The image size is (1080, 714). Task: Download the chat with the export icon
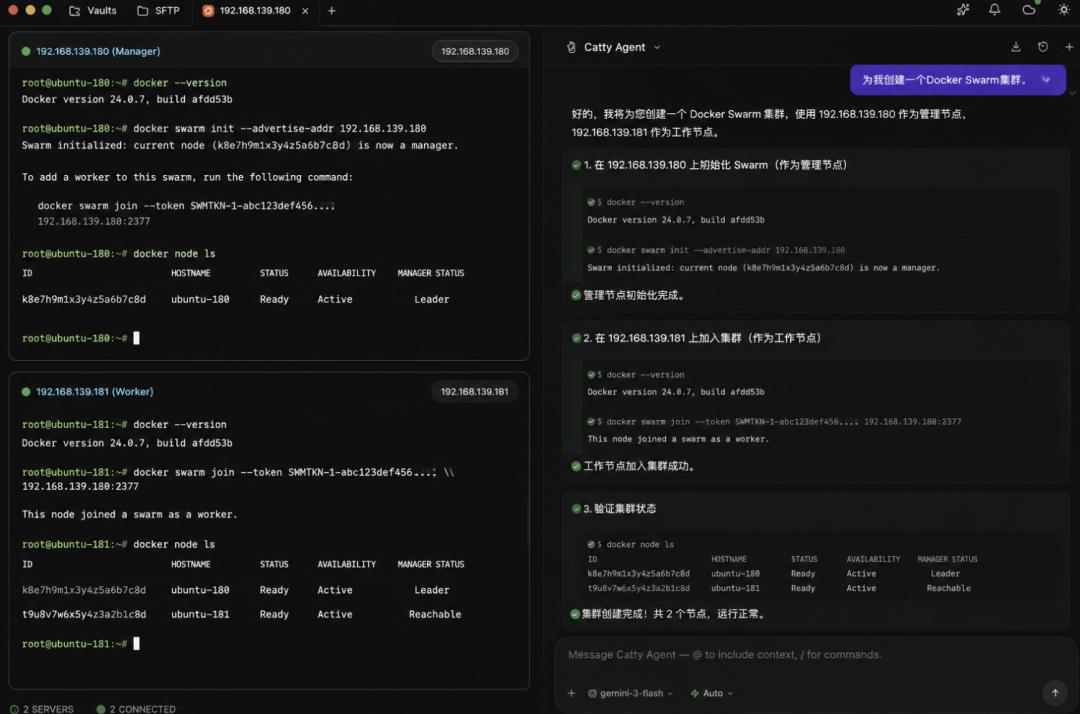tap(1015, 47)
